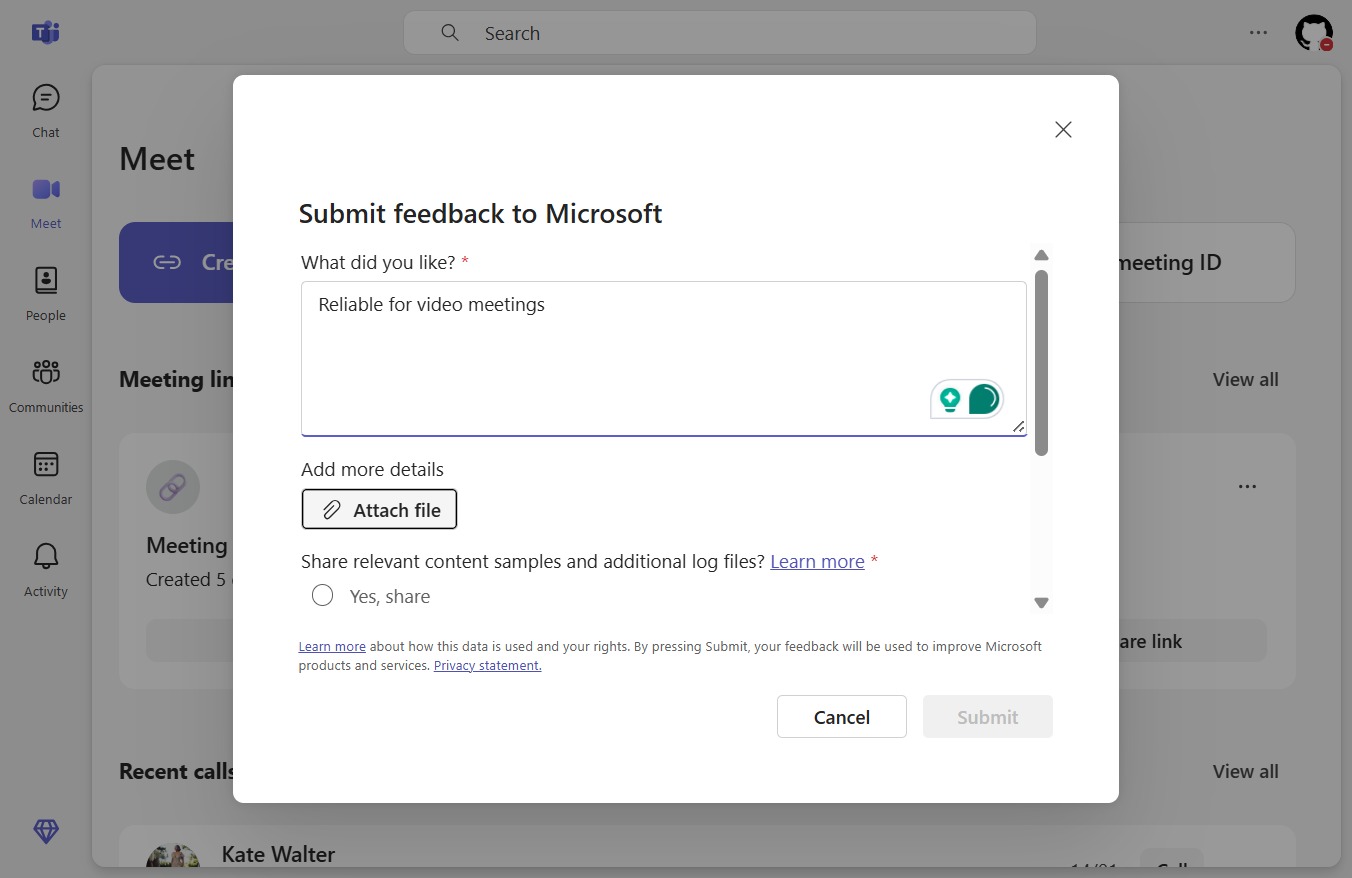Click the dialog scrollbar thumb
This screenshot has height=878, width=1352.
click(1041, 362)
